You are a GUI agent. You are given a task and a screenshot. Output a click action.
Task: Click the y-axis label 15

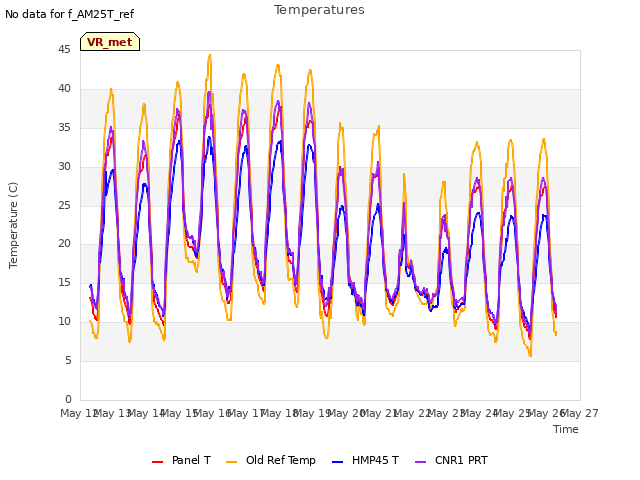(x=64, y=282)
